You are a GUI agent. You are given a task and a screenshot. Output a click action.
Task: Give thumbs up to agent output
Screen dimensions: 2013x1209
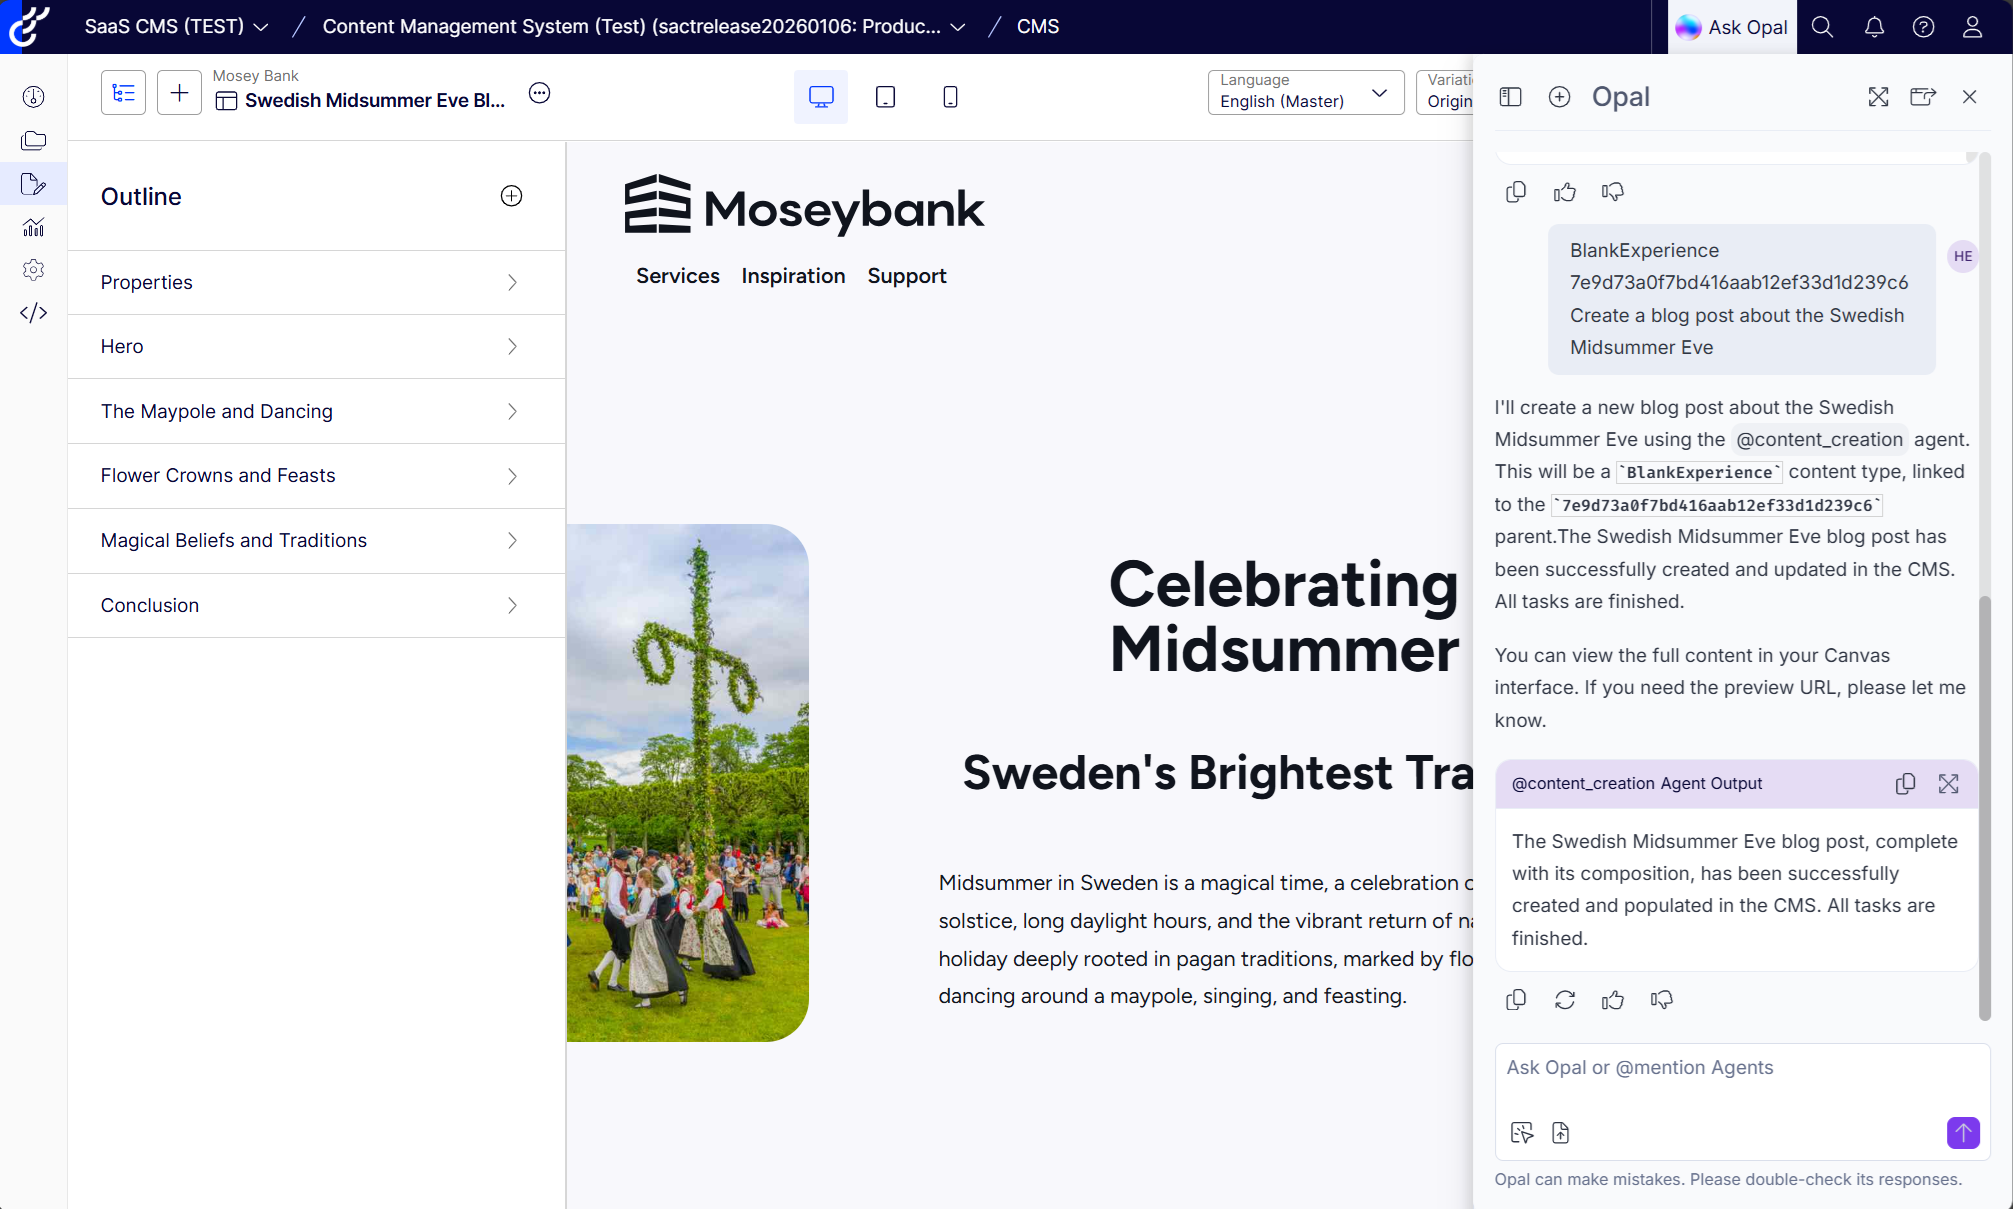click(1612, 999)
